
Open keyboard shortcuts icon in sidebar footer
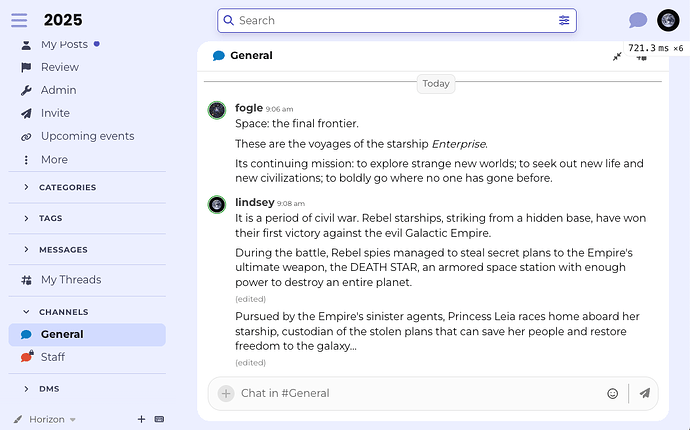pyautogui.click(x=159, y=419)
